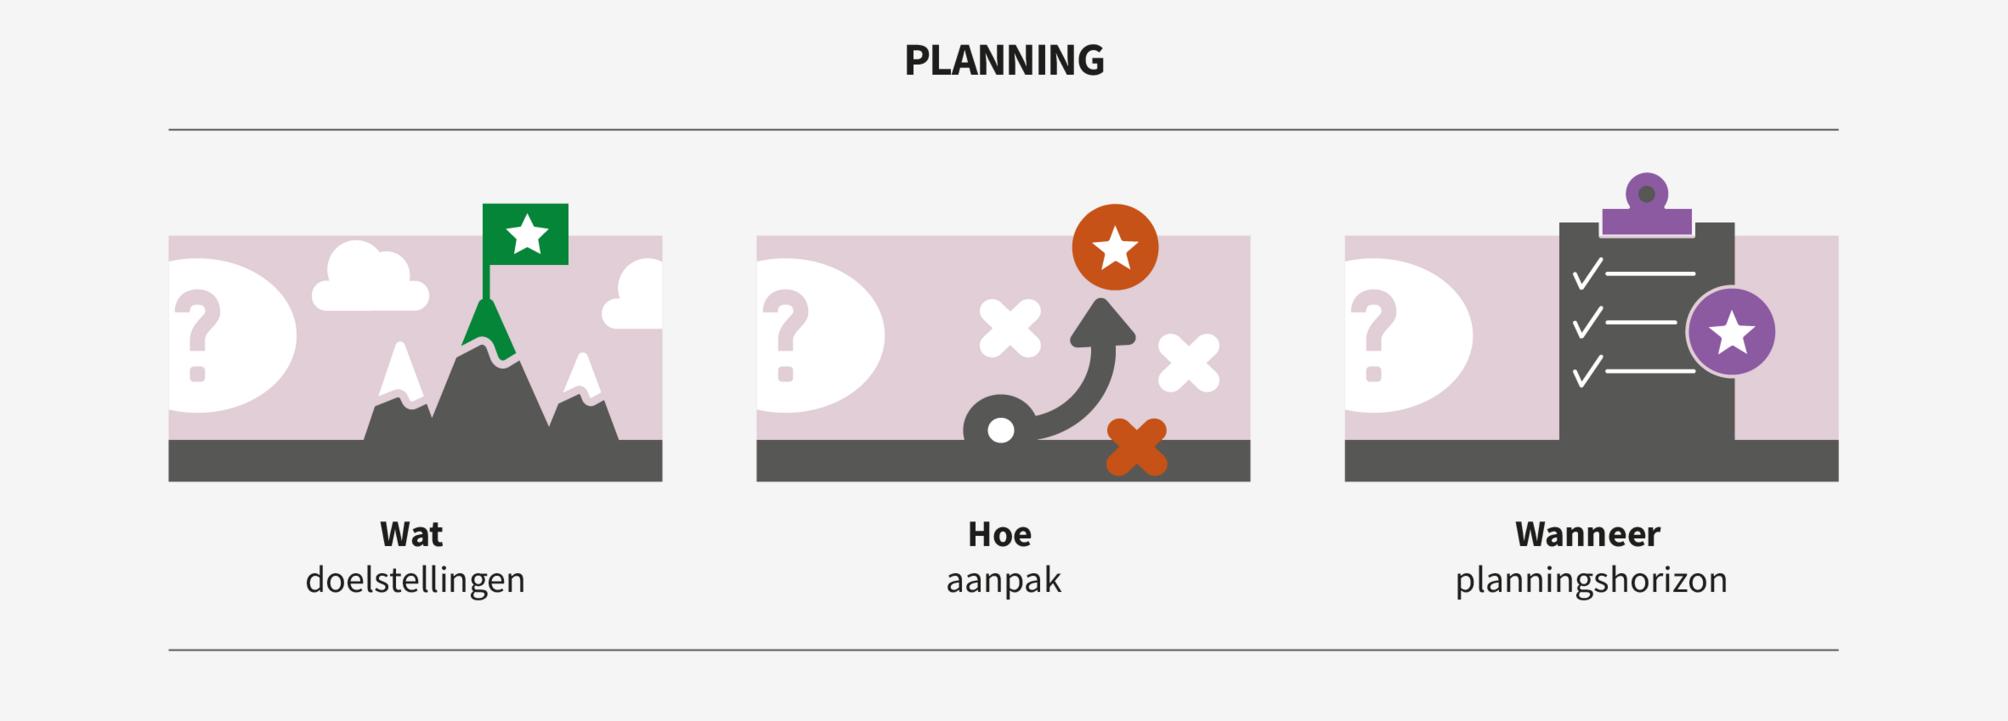Click the first checkmark on the clipboard
2008x721 pixels.
coord(1586,272)
